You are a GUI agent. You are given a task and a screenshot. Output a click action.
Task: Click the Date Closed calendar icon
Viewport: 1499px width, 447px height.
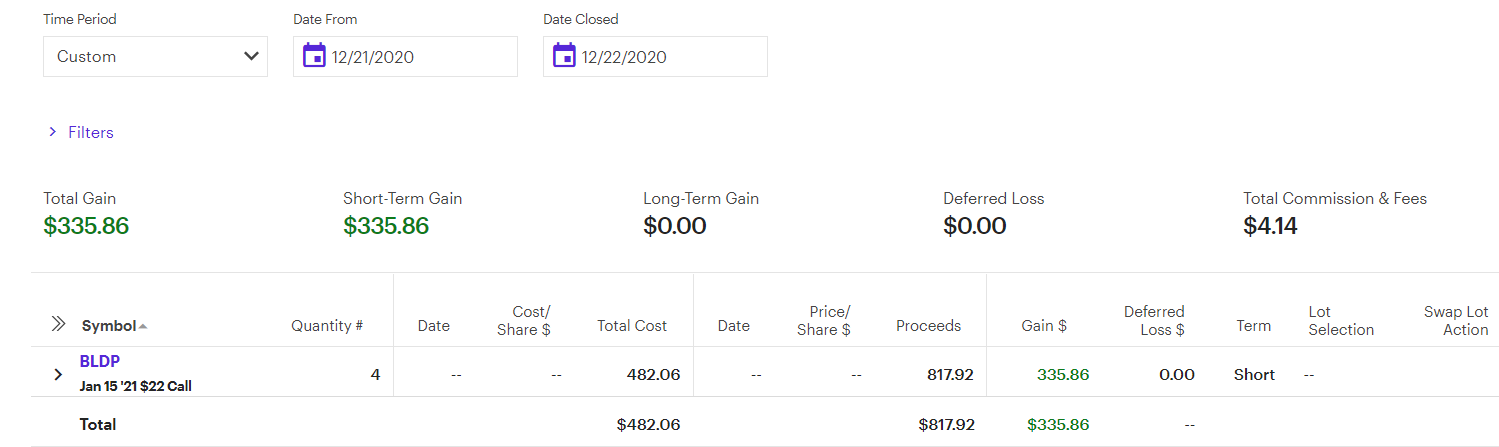tap(564, 56)
